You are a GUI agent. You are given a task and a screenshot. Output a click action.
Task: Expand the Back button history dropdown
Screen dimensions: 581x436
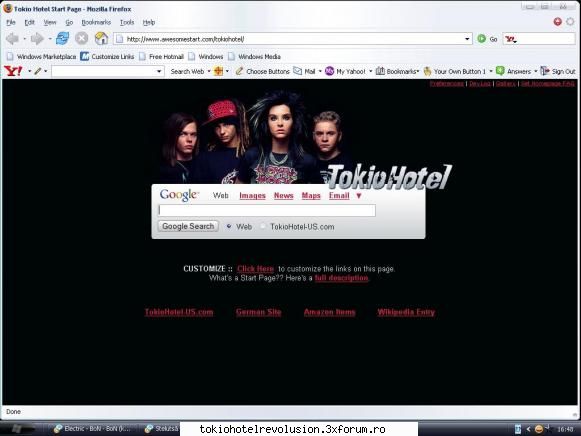(24, 39)
